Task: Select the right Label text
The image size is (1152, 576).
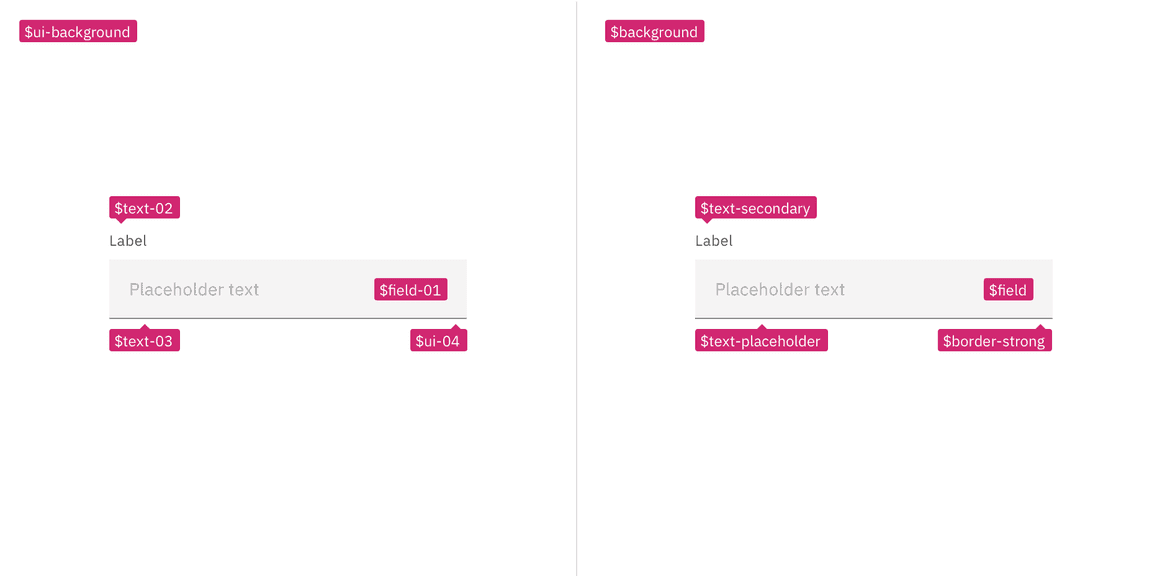Action: point(714,240)
